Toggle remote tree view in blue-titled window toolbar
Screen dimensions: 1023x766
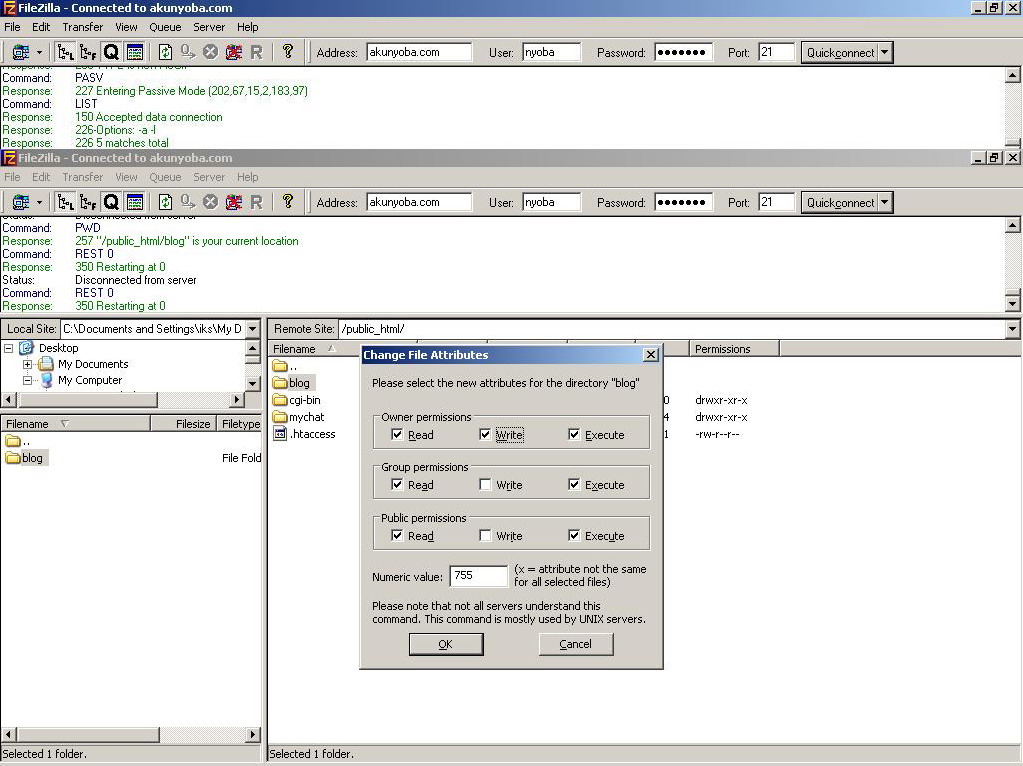(x=88, y=52)
